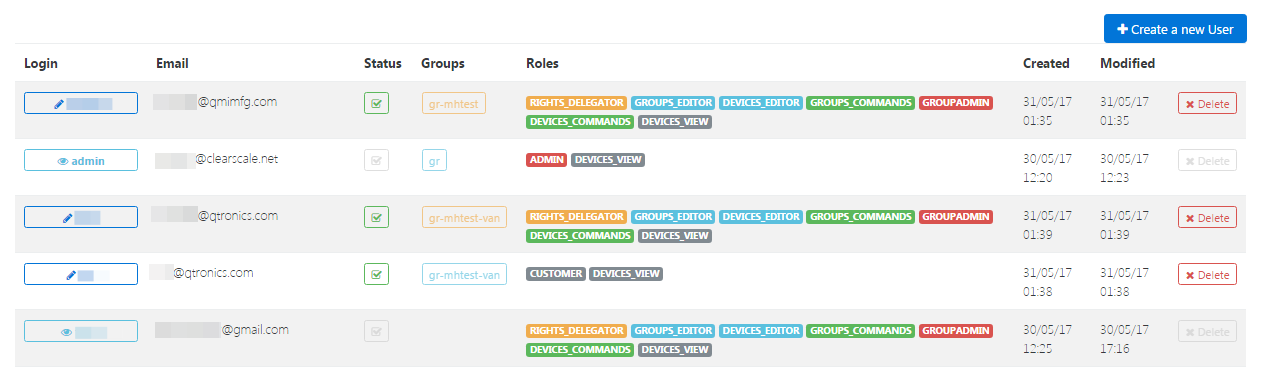Viewport: 1270px width, 373px height.
Task: Click GROUPS_COMMANDS badge in qmimfg.com row
Action: pyautogui.click(x=861, y=103)
